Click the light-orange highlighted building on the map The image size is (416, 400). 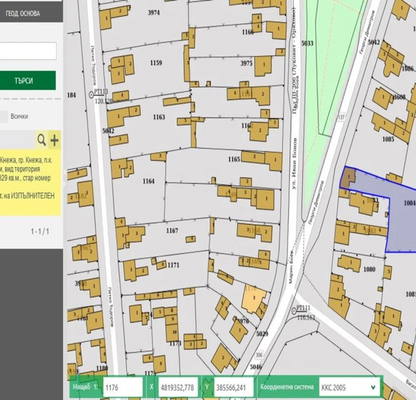[254, 298]
